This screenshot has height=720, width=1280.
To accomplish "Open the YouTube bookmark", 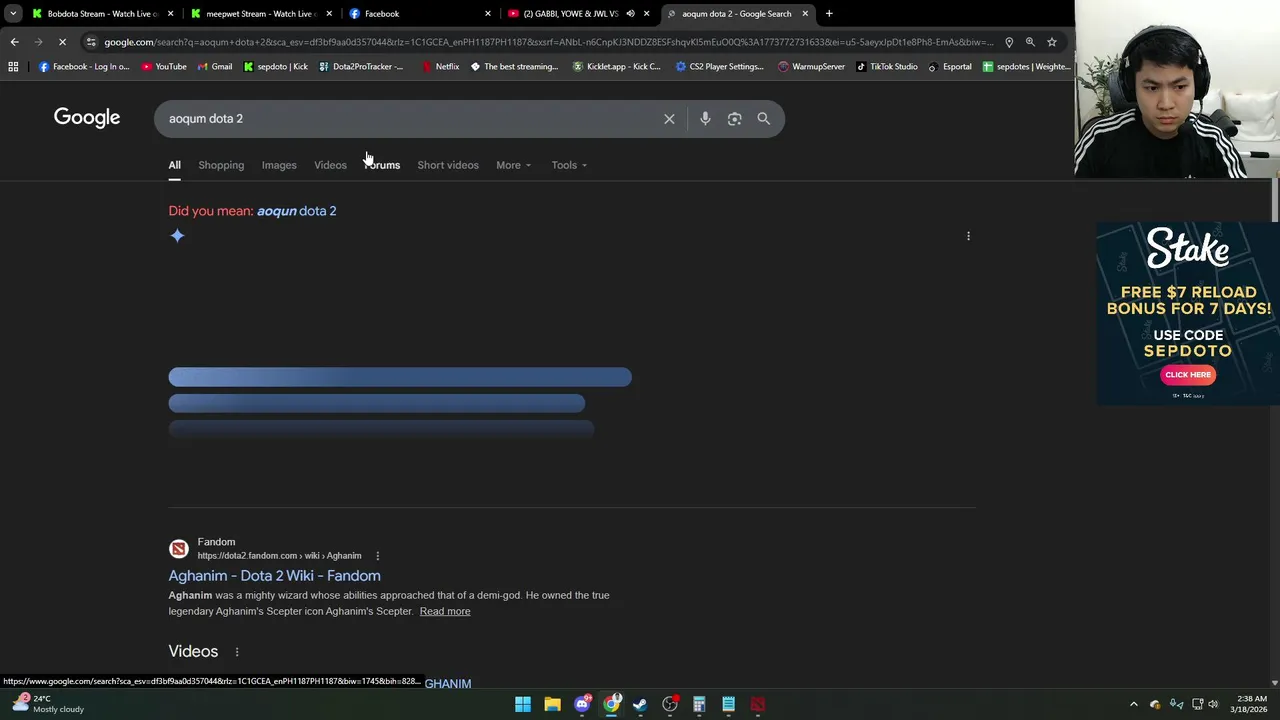I will 163,67.
